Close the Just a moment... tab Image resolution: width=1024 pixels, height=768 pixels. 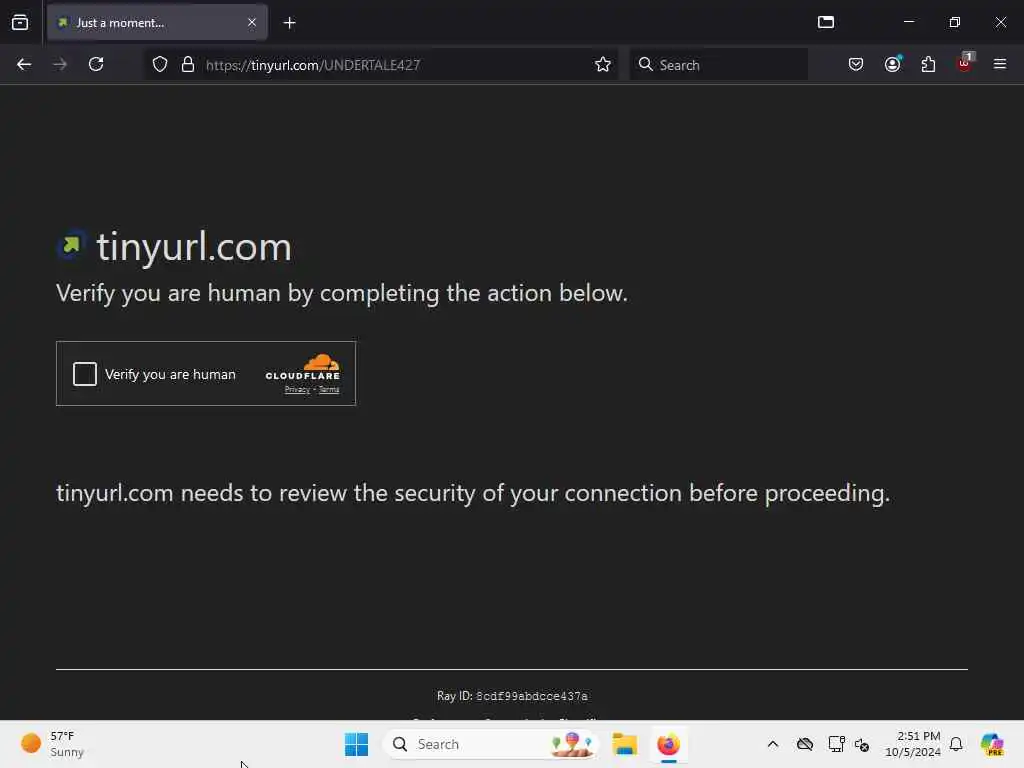pyautogui.click(x=252, y=23)
